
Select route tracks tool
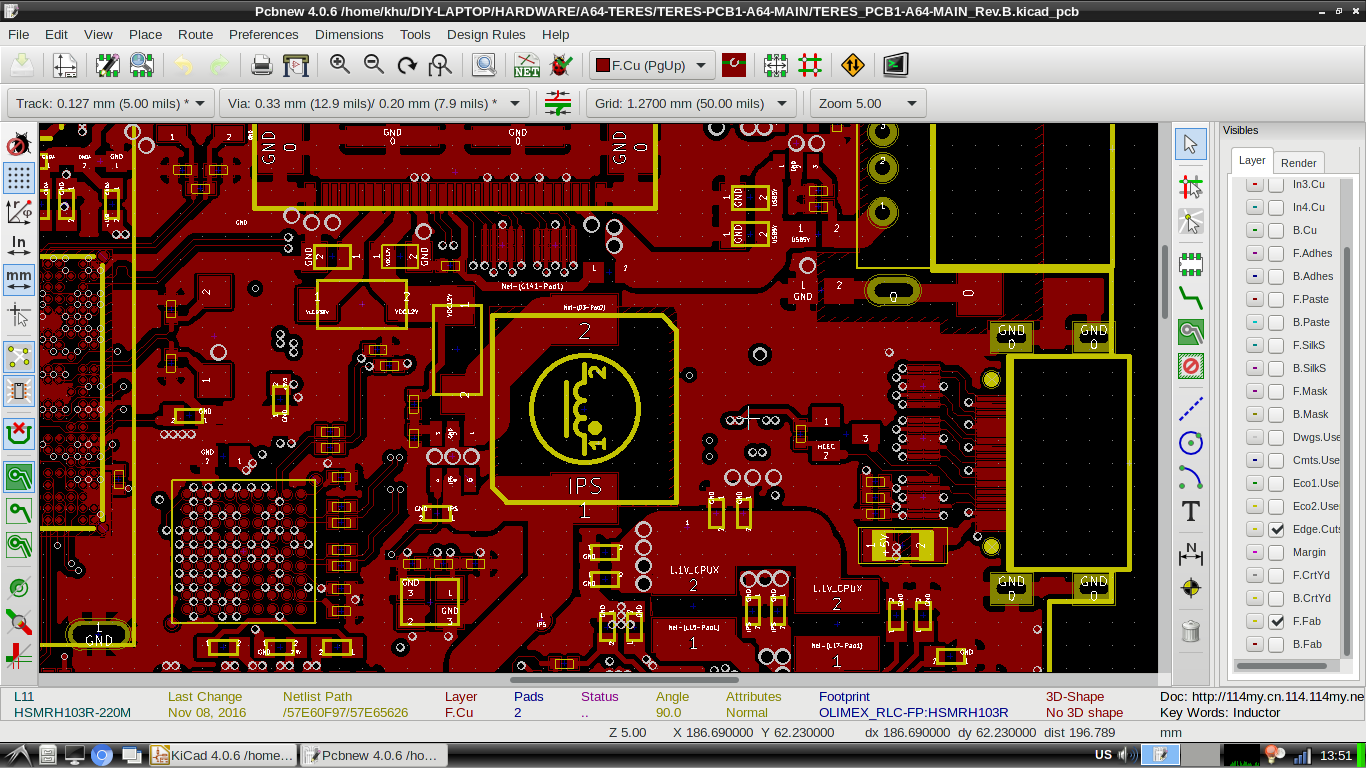coord(1190,297)
